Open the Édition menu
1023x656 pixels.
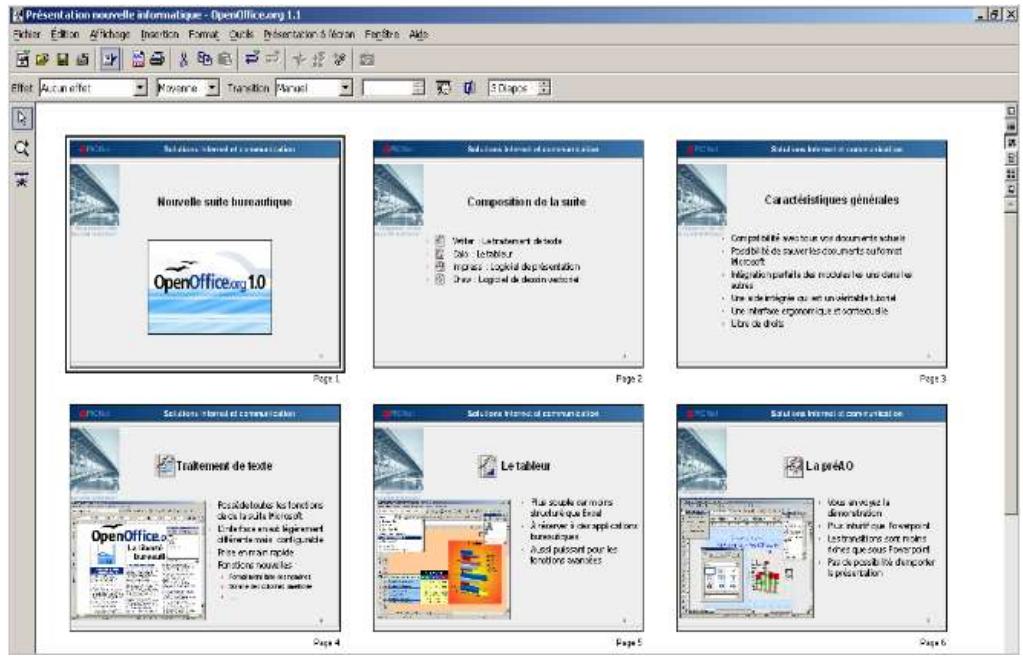[x=65, y=34]
